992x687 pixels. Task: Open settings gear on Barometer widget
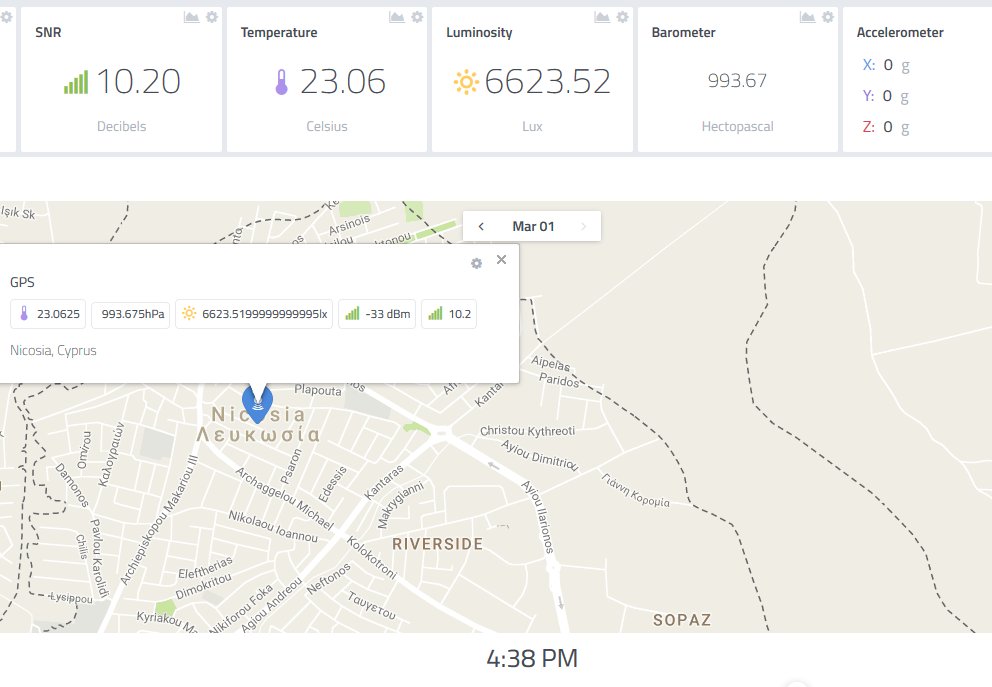coord(828,17)
